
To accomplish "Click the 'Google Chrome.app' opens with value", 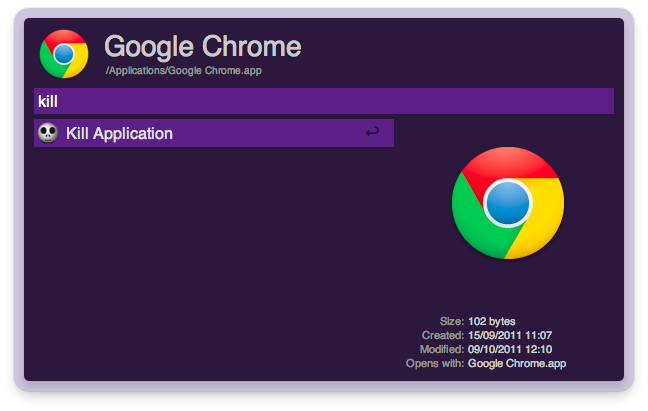I will pos(517,363).
